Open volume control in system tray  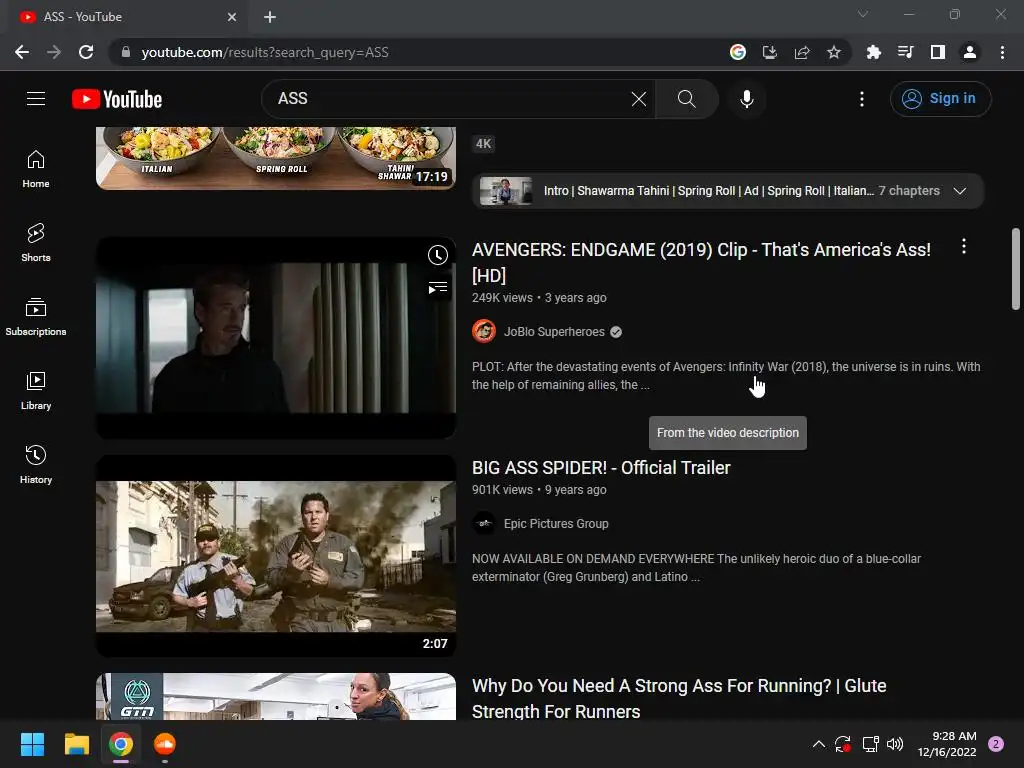pos(895,744)
